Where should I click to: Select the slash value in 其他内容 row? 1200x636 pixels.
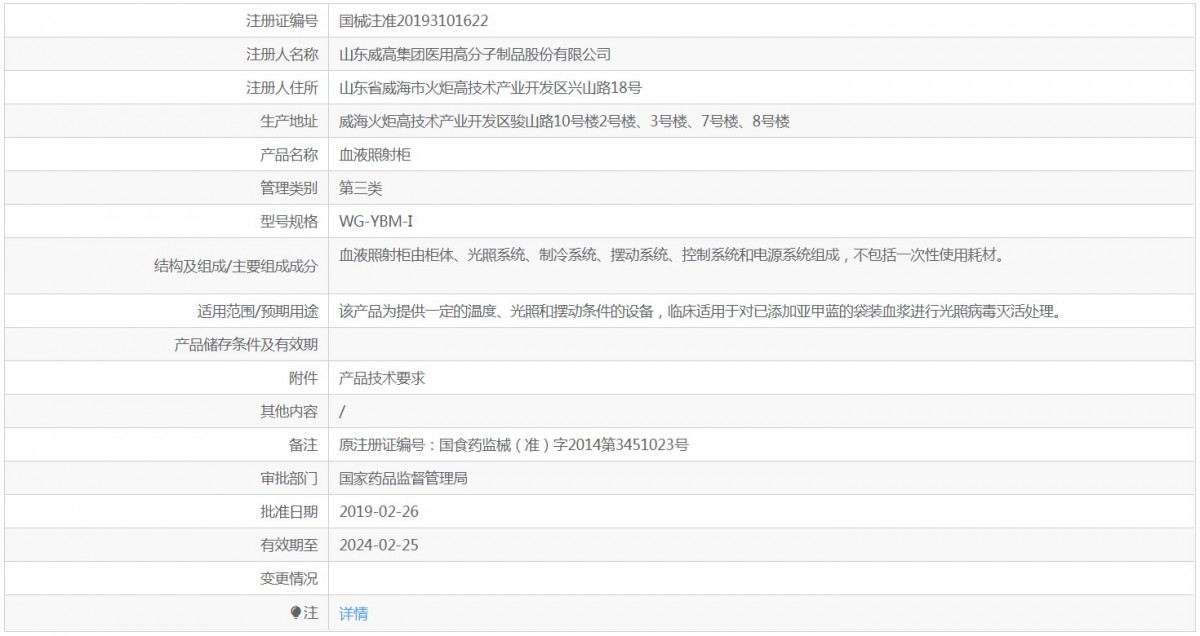343,411
